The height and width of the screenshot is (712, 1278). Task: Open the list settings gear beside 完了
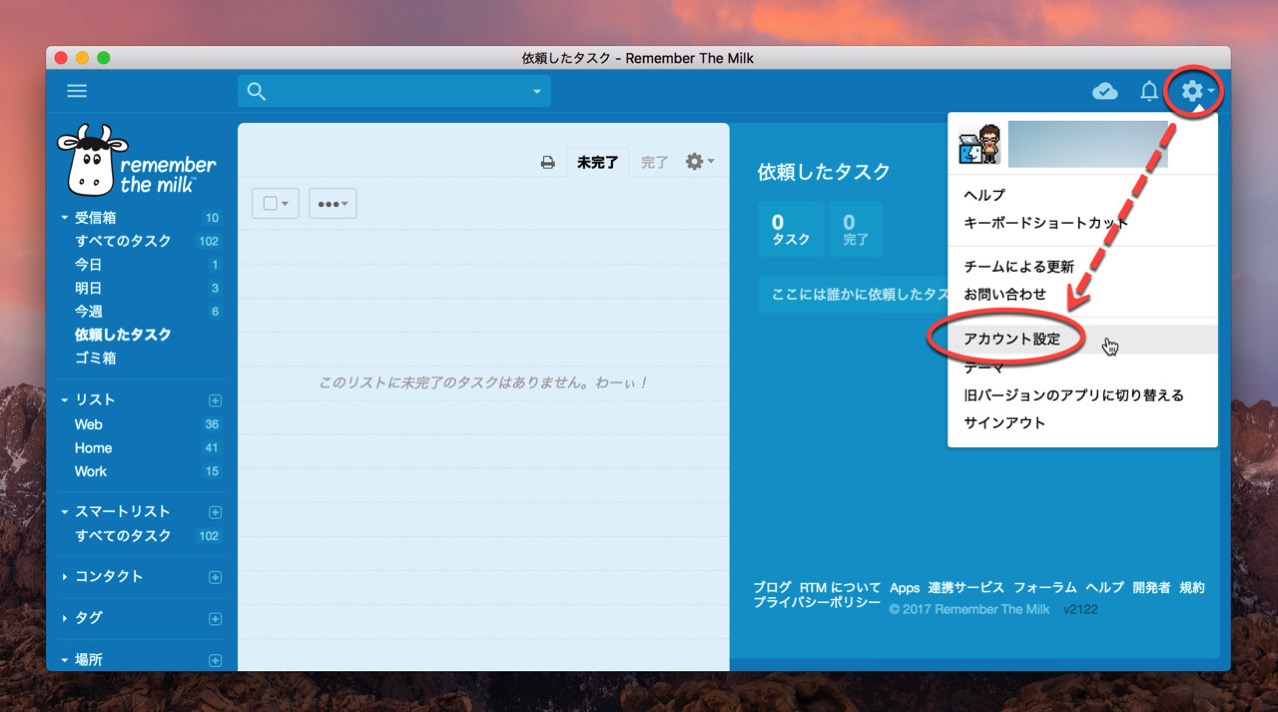click(699, 161)
